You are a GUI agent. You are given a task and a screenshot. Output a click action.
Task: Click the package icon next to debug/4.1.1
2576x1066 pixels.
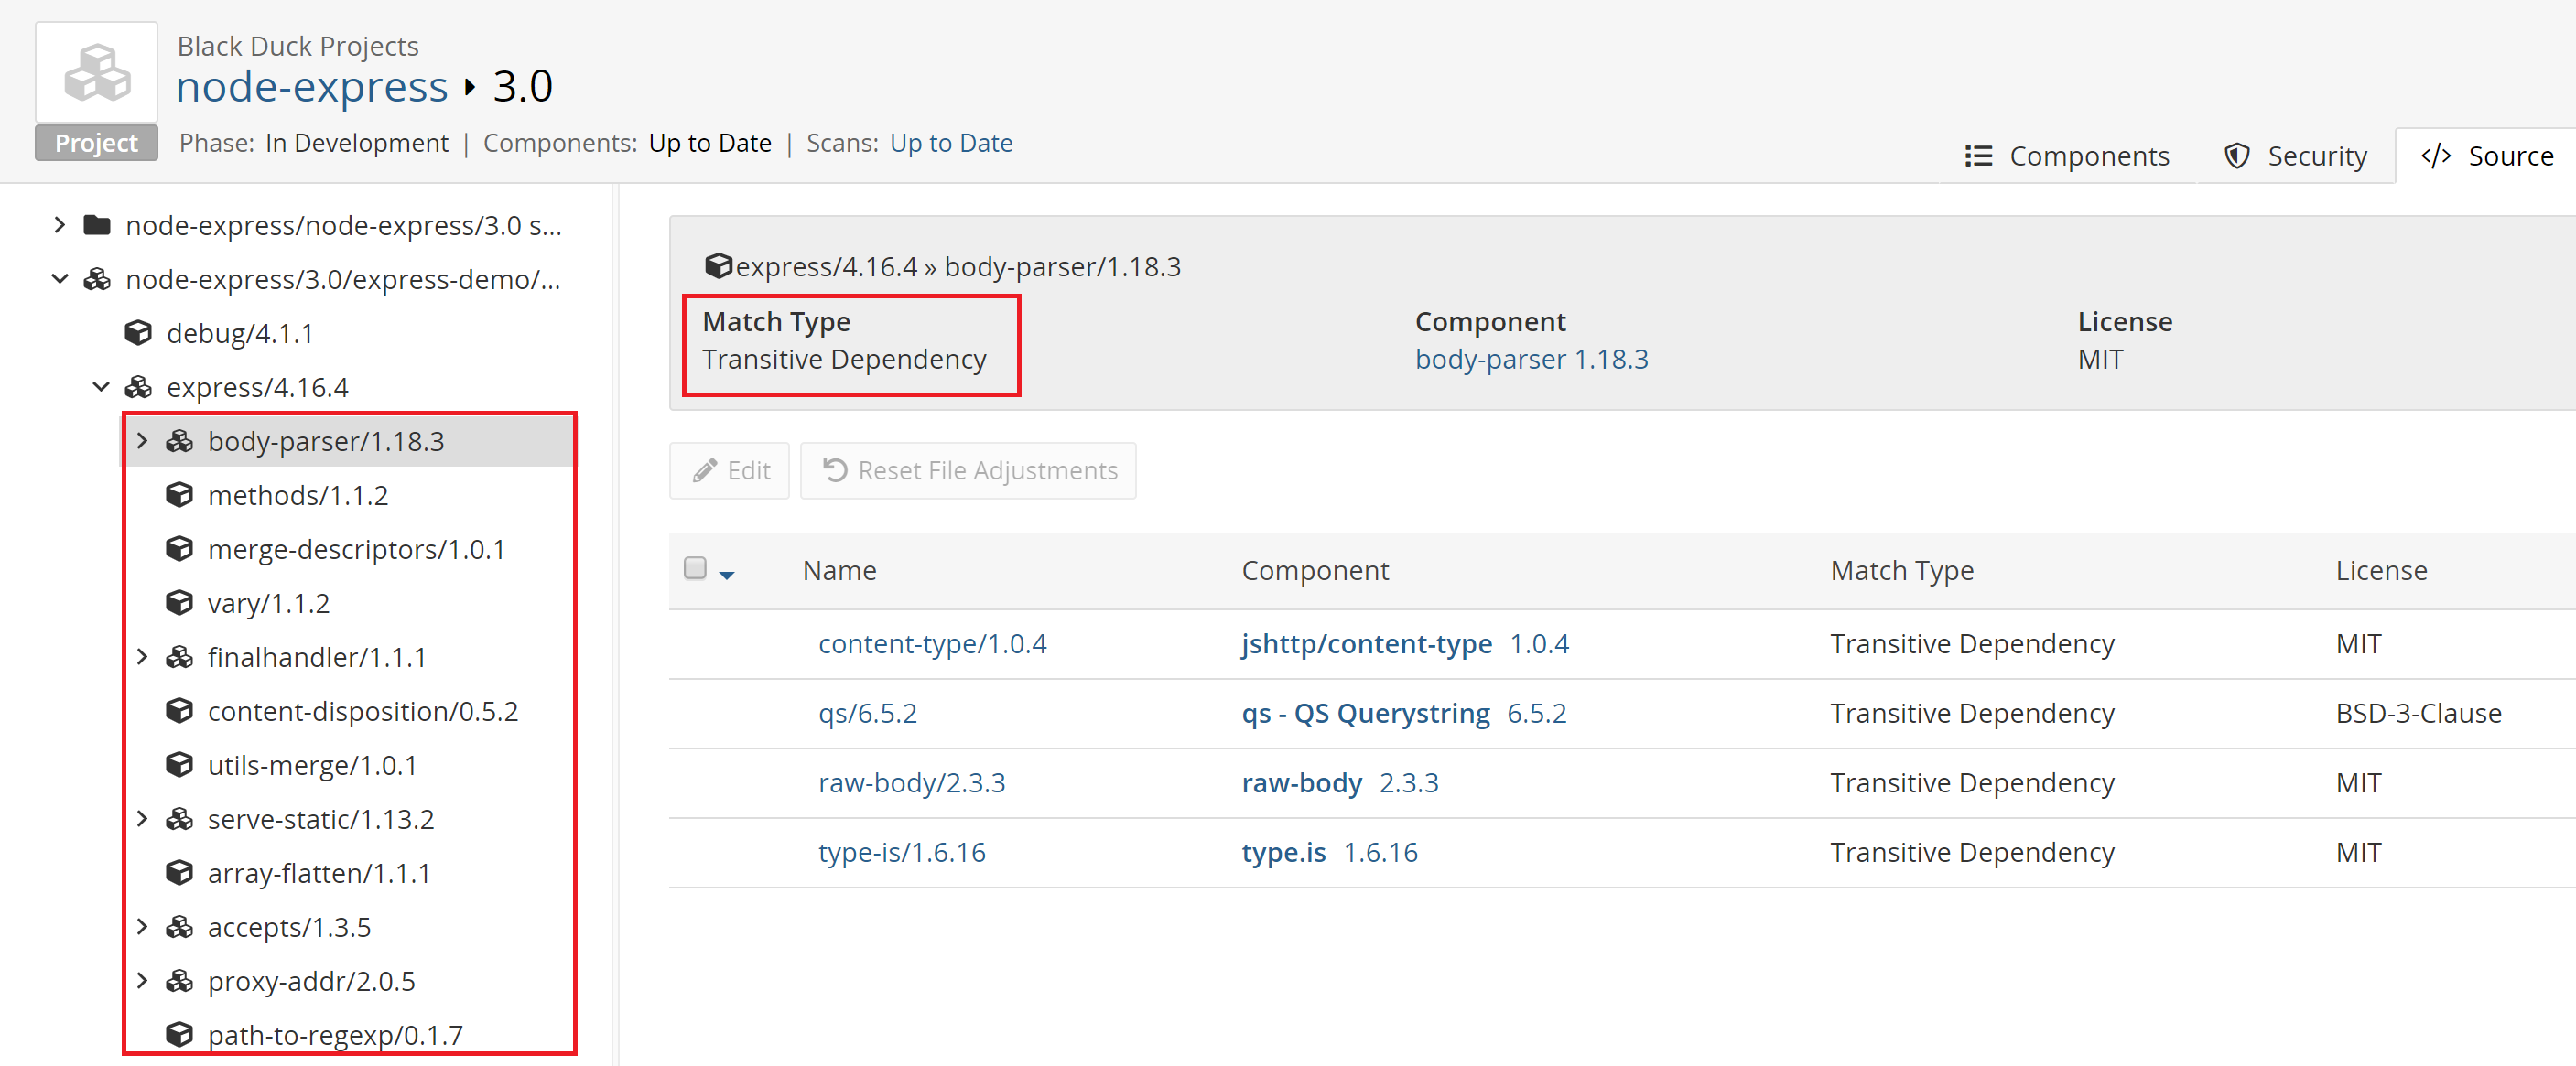click(138, 333)
